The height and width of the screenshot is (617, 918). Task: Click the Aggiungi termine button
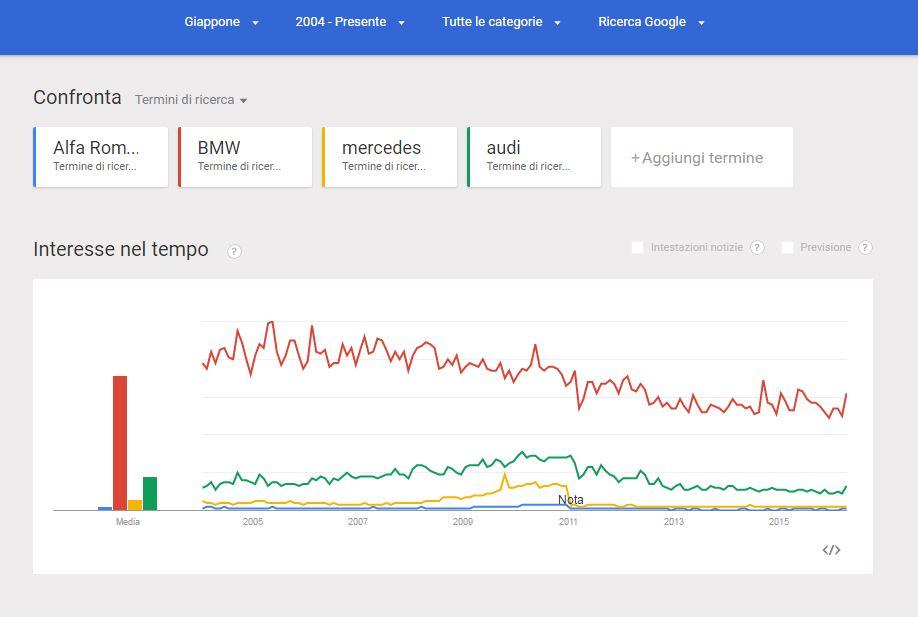[x=702, y=157]
